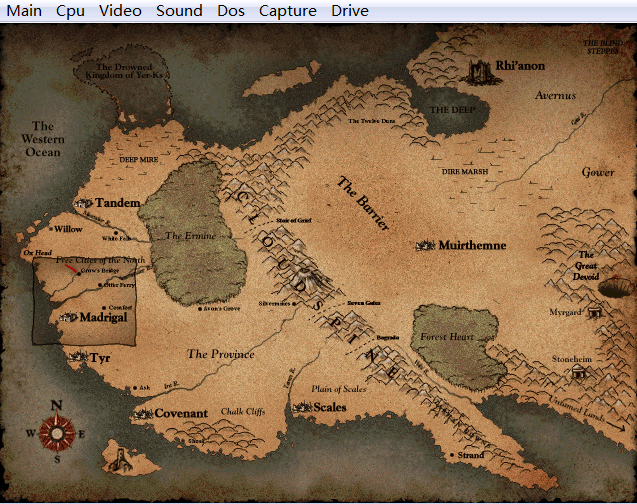The height and width of the screenshot is (504, 637).
Task: Click the "Chalk Cliffs" label
Action: (243, 411)
